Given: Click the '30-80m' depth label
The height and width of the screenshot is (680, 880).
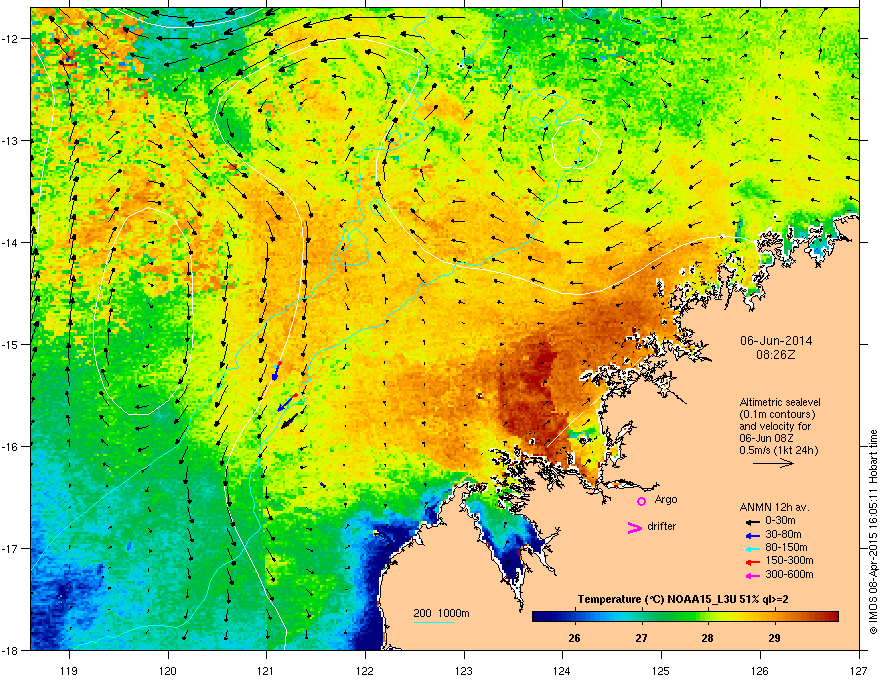Looking at the screenshot, I should pyautogui.click(x=783, y=534).
